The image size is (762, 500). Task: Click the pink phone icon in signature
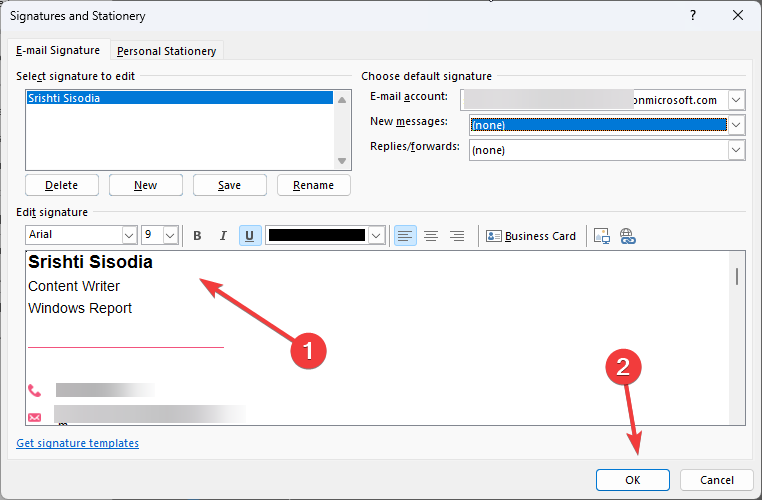[35, 390]
